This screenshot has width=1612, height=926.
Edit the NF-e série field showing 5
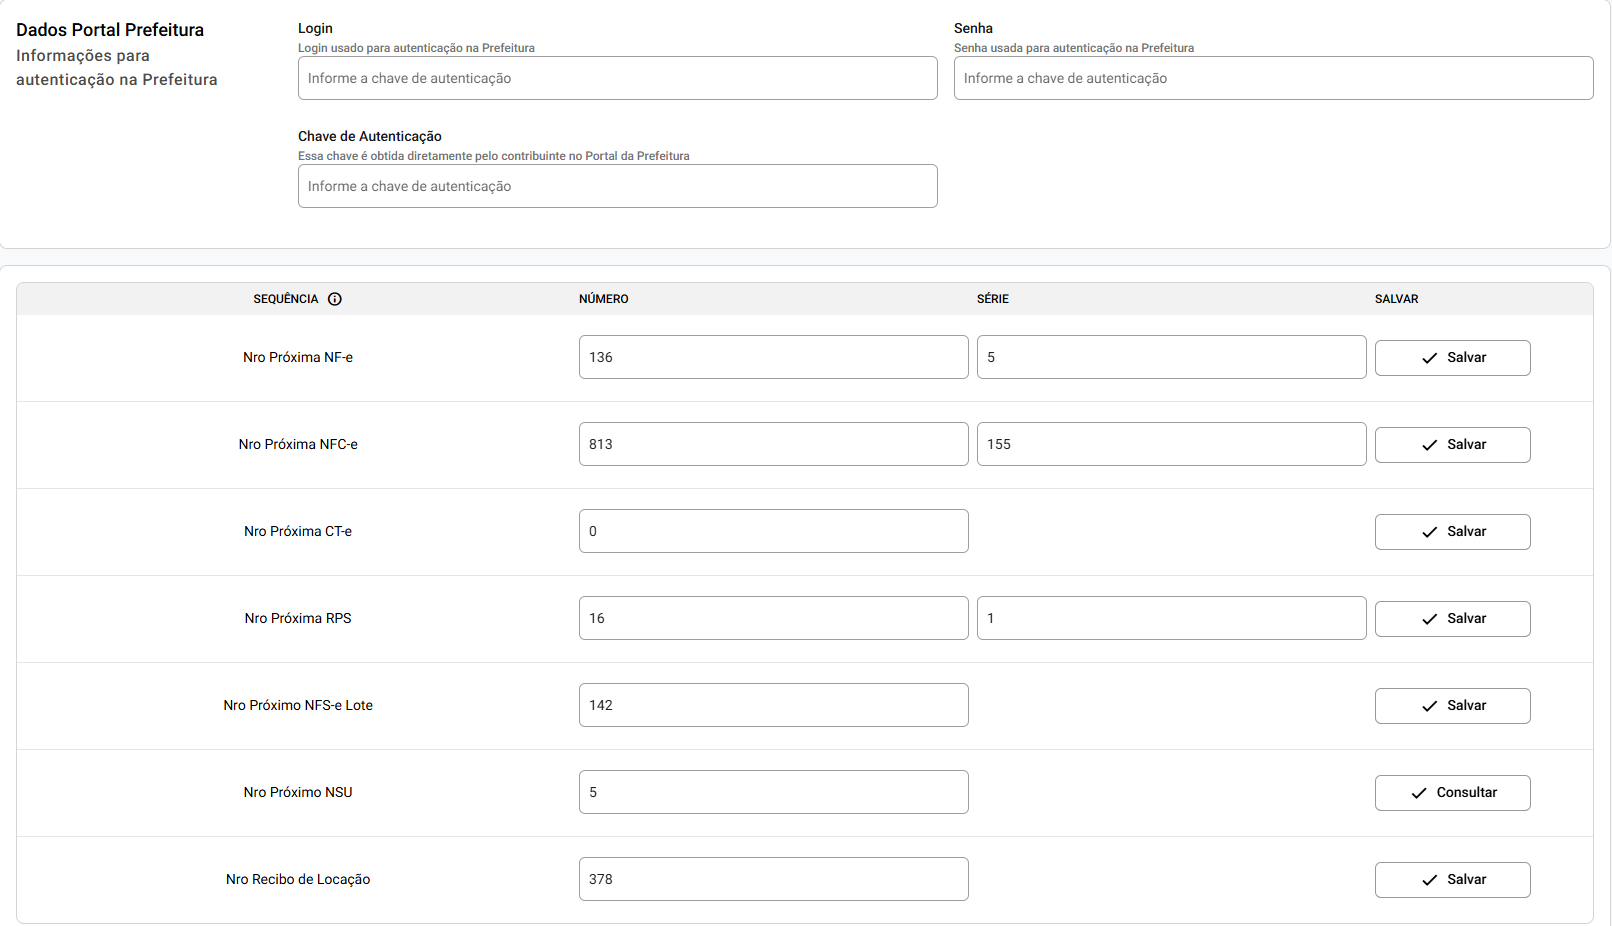[x=1171, y=357]
